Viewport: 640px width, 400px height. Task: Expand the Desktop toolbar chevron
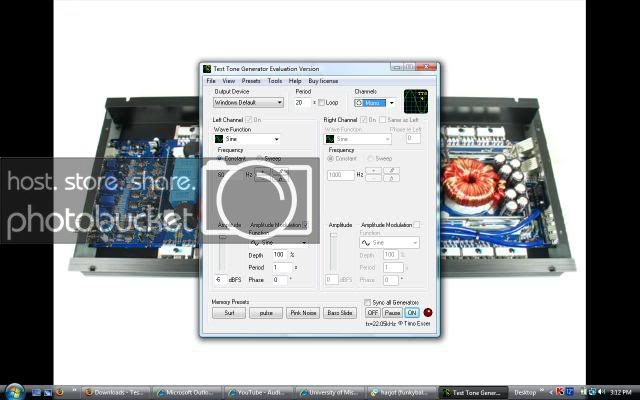pos(542,391)
